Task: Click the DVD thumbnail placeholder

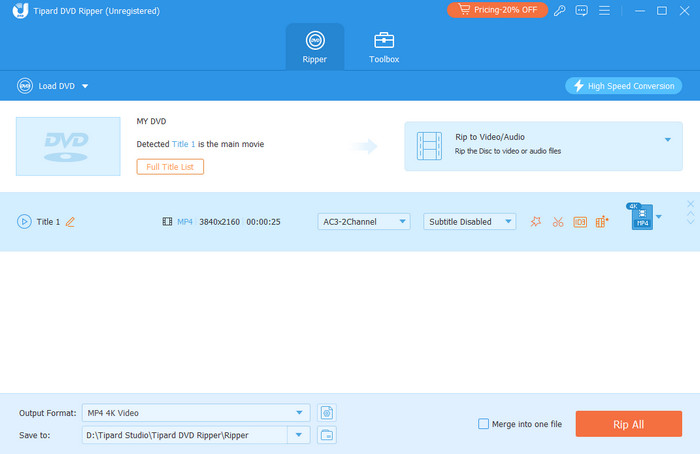Action: point(68,146)
